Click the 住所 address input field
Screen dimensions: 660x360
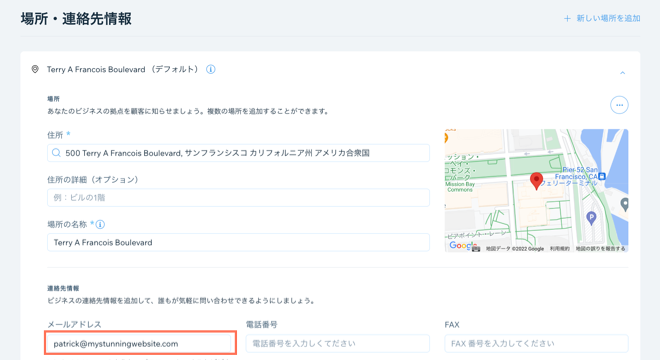tap(238, 153)
